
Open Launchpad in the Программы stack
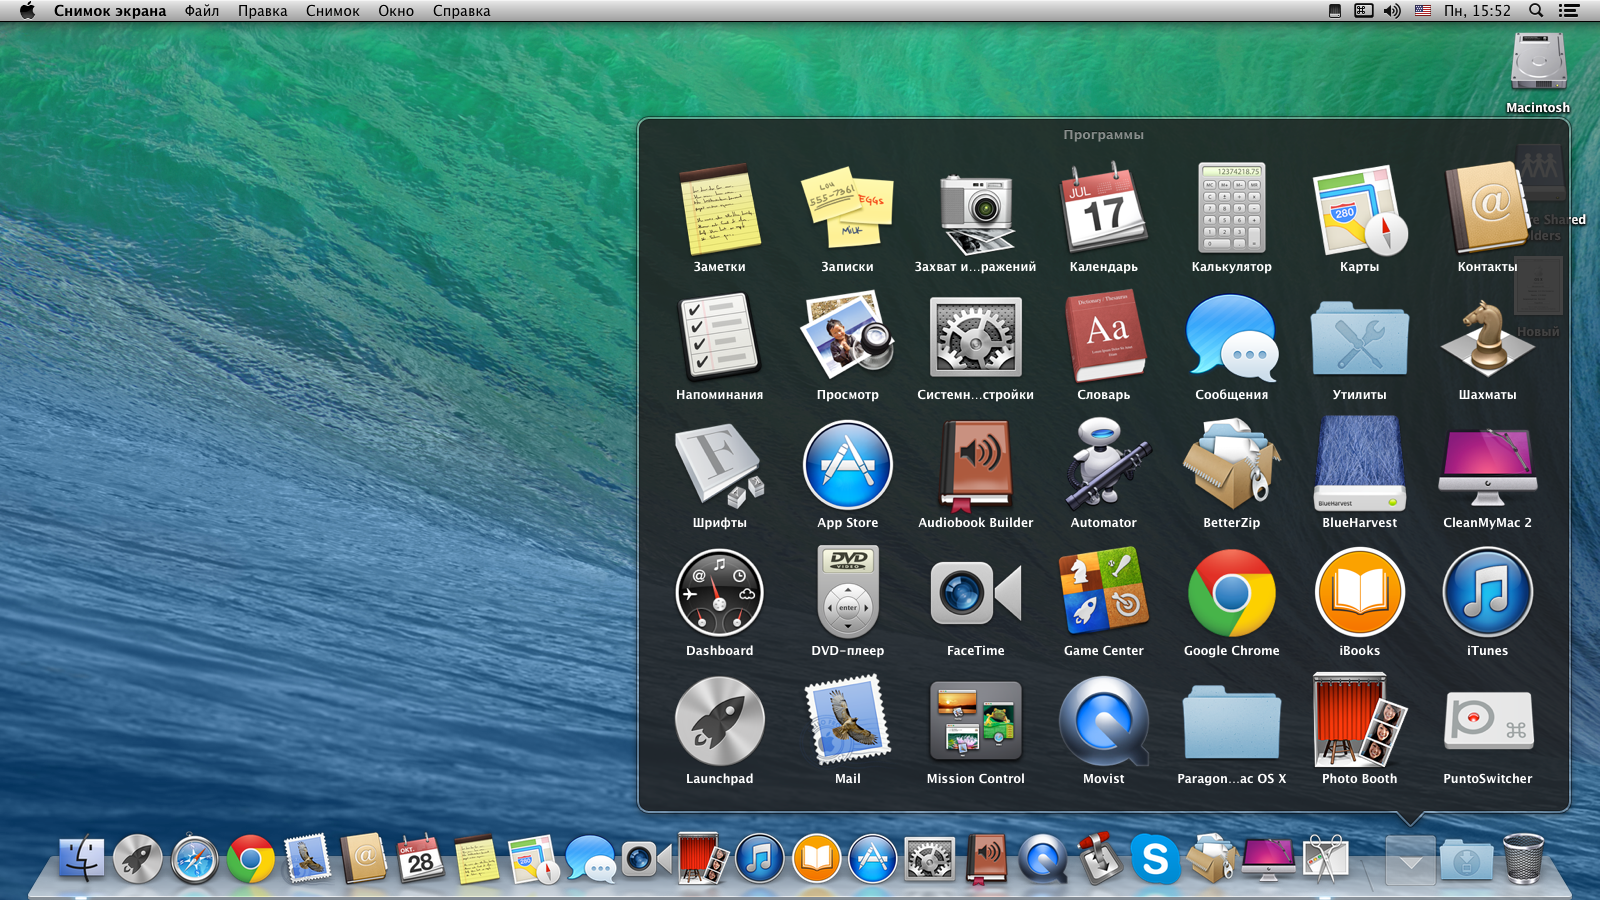pos(720,721)
